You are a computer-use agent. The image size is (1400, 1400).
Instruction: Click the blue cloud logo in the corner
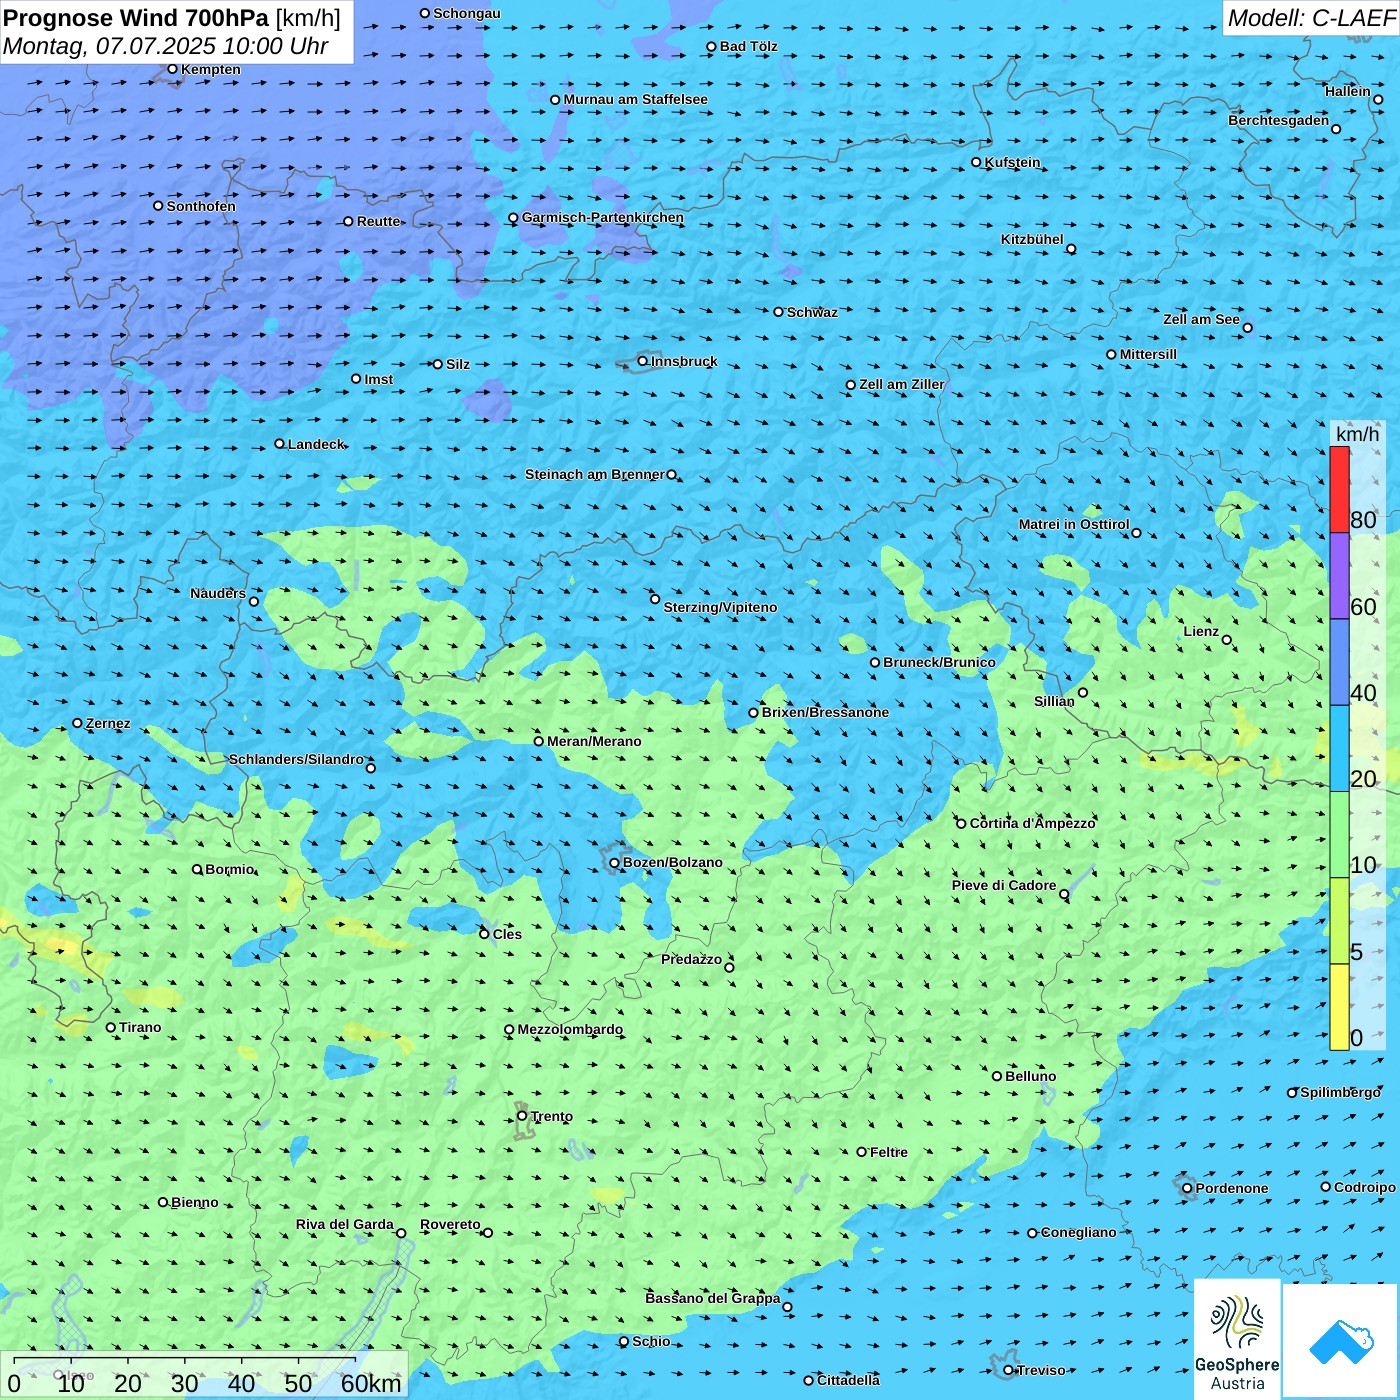(x=1341, y=1341)
